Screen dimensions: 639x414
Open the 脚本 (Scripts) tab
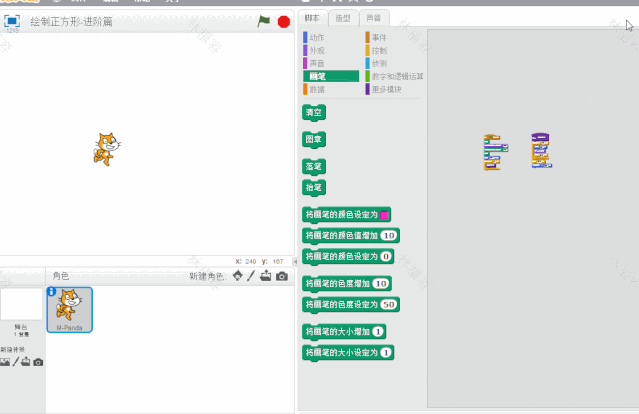tap(312, 18)
